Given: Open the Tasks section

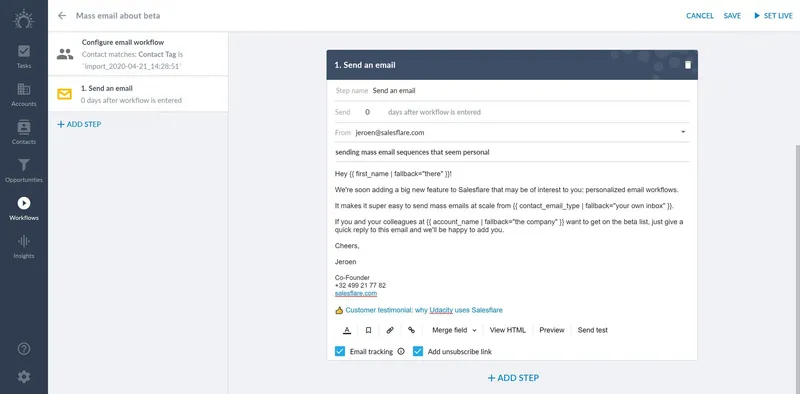Looking at the screenshot, I should click(x=23, y=57).
